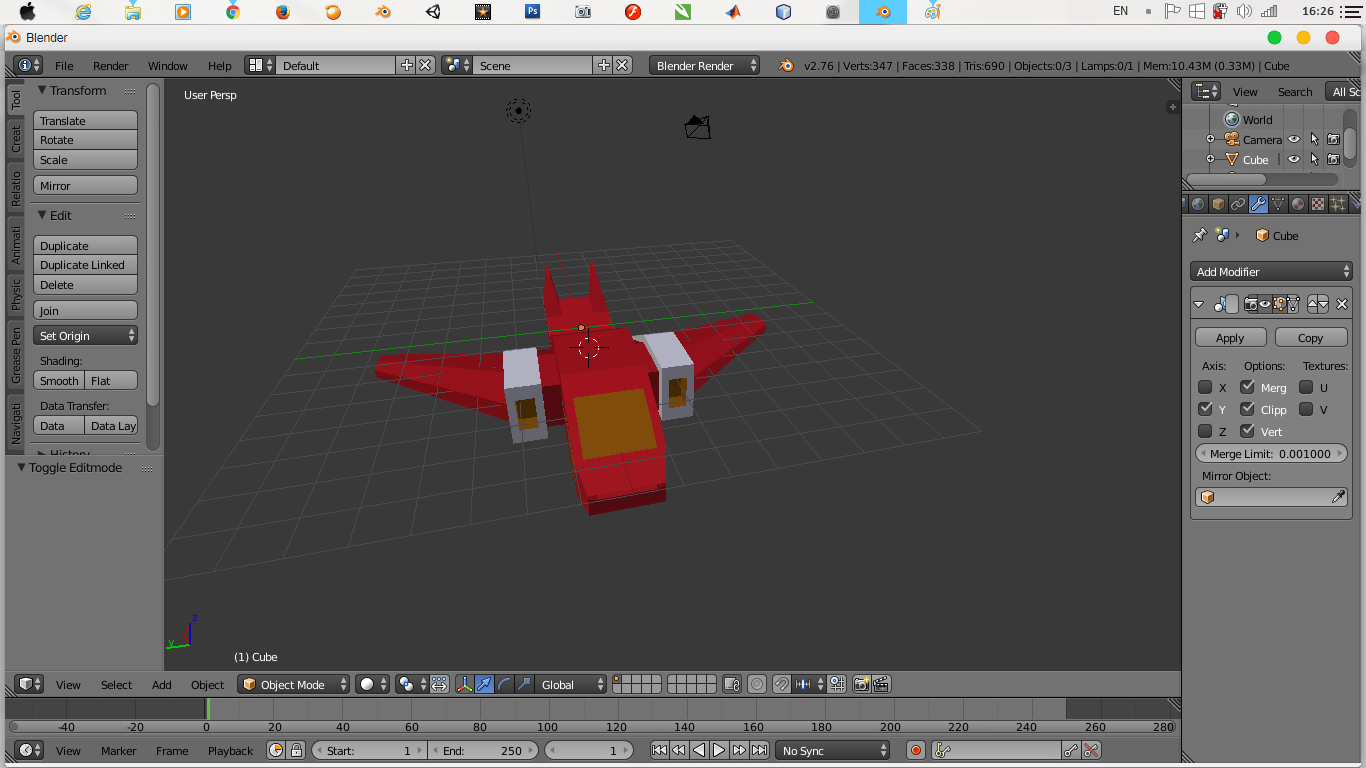Open the Texture properties tab
This screenshot has height=768, width=1366.
(x=1316, y=204)
